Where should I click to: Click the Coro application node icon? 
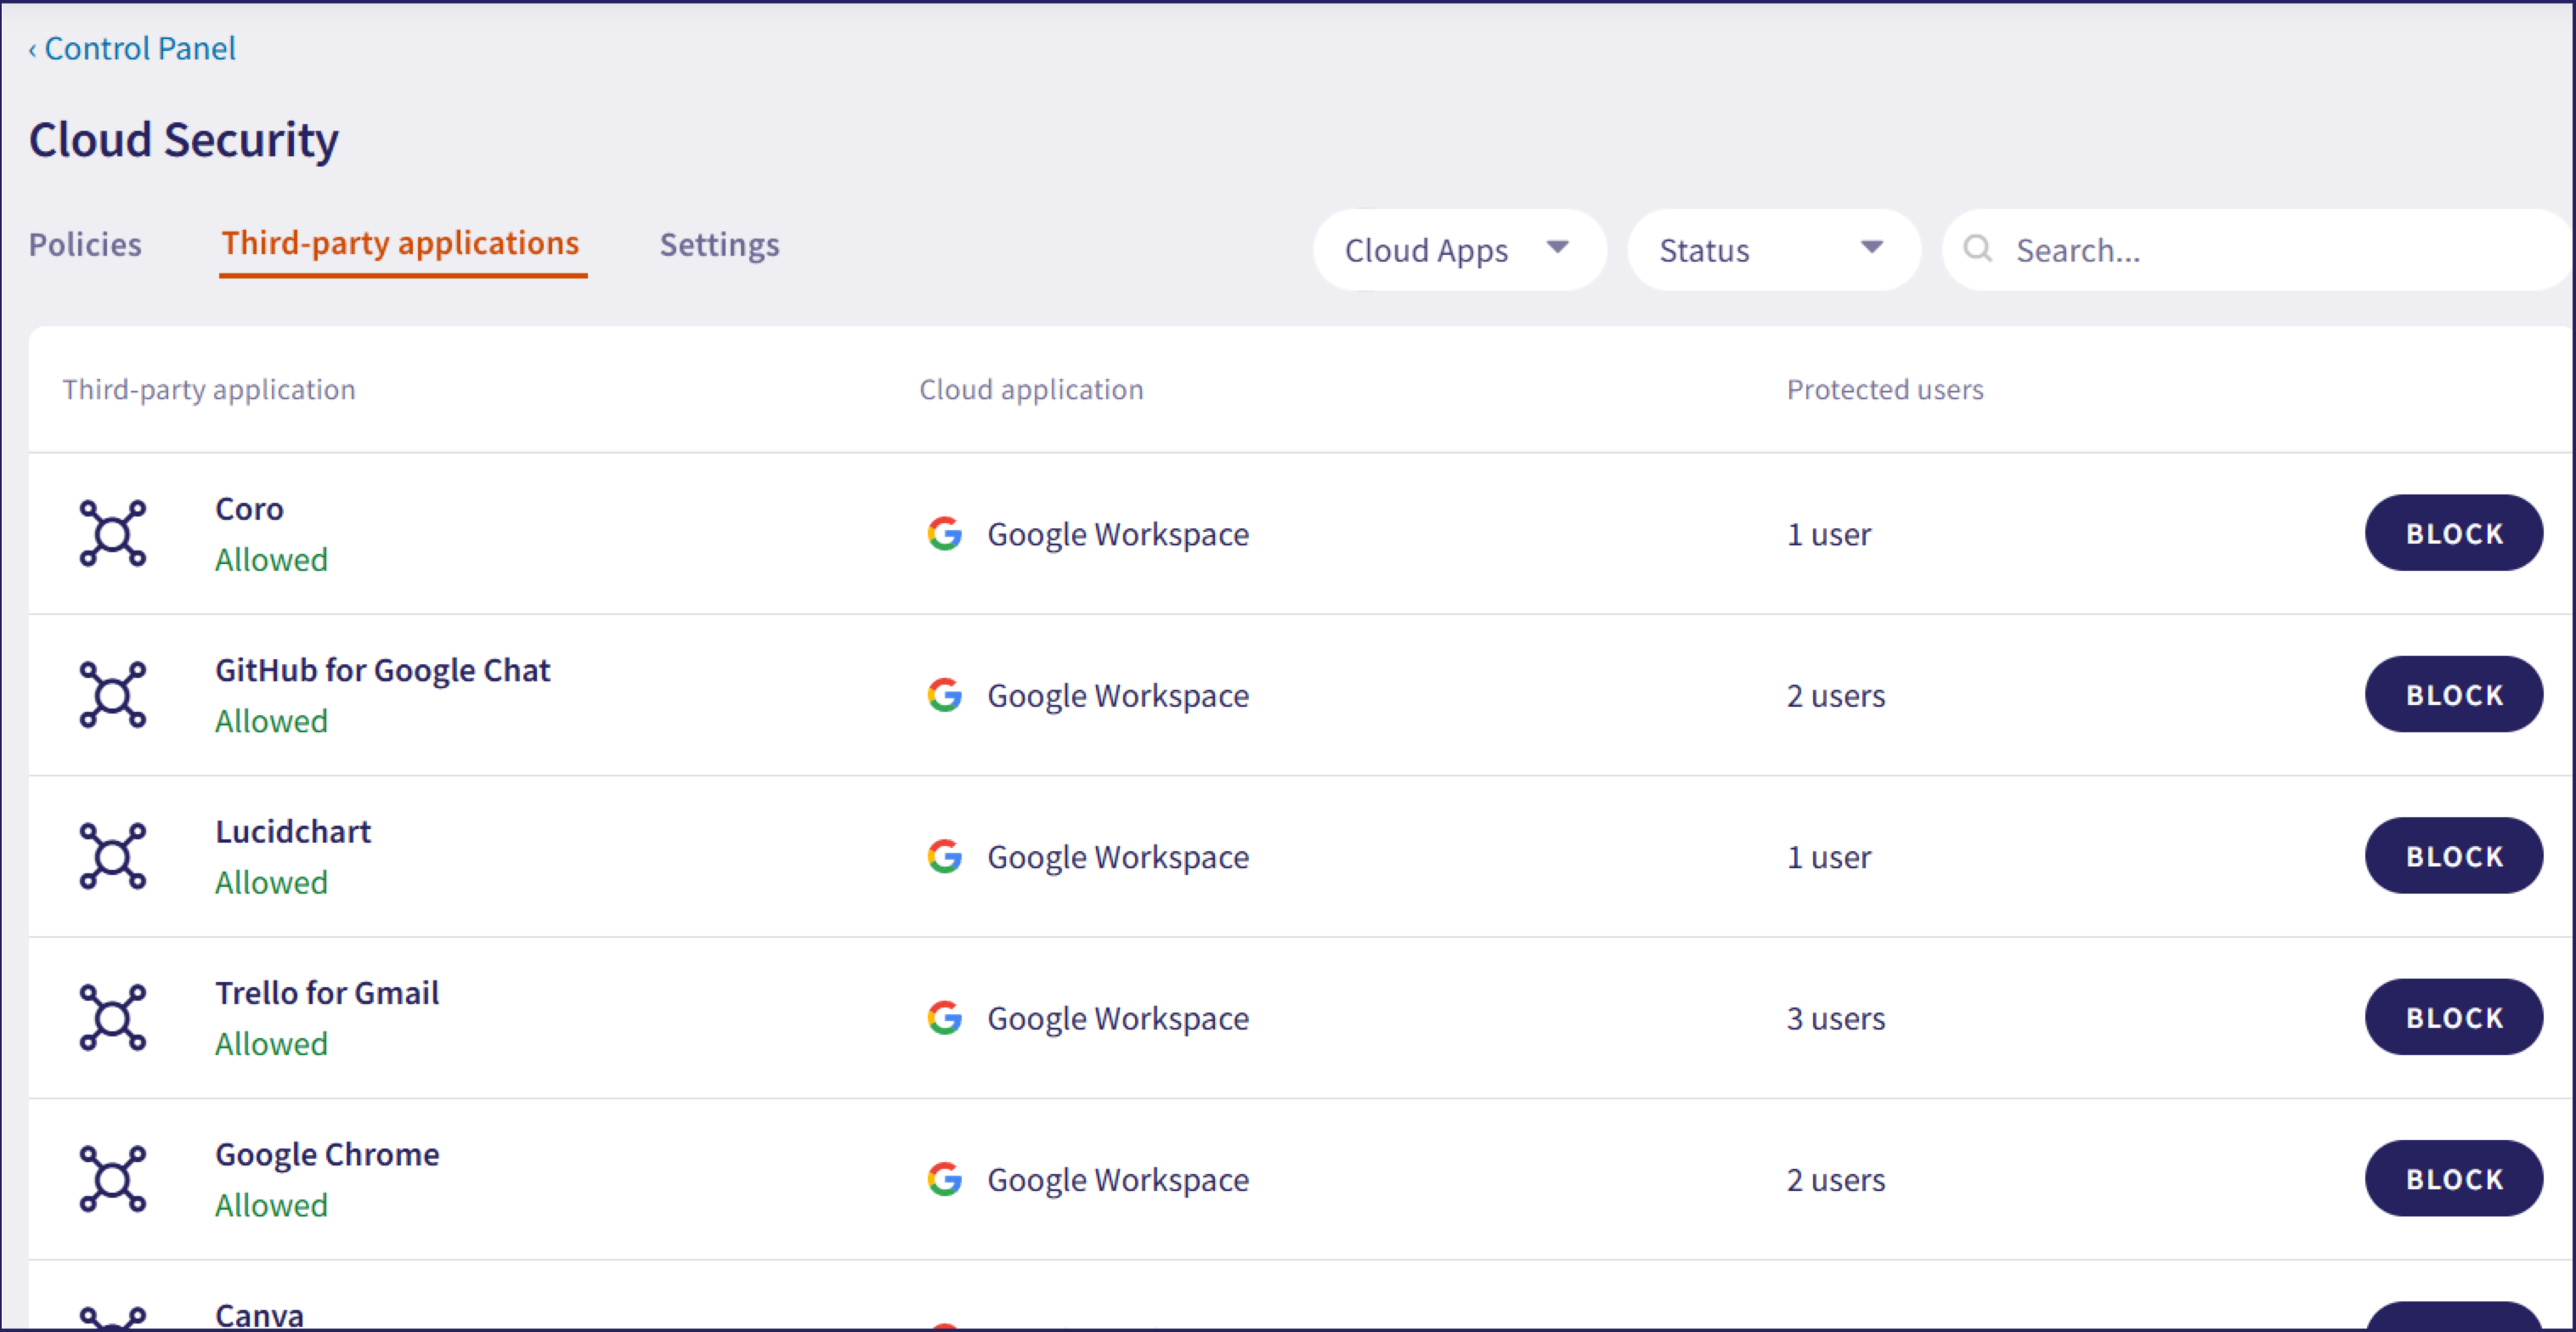pyautogui.click(x=112, y=533)
